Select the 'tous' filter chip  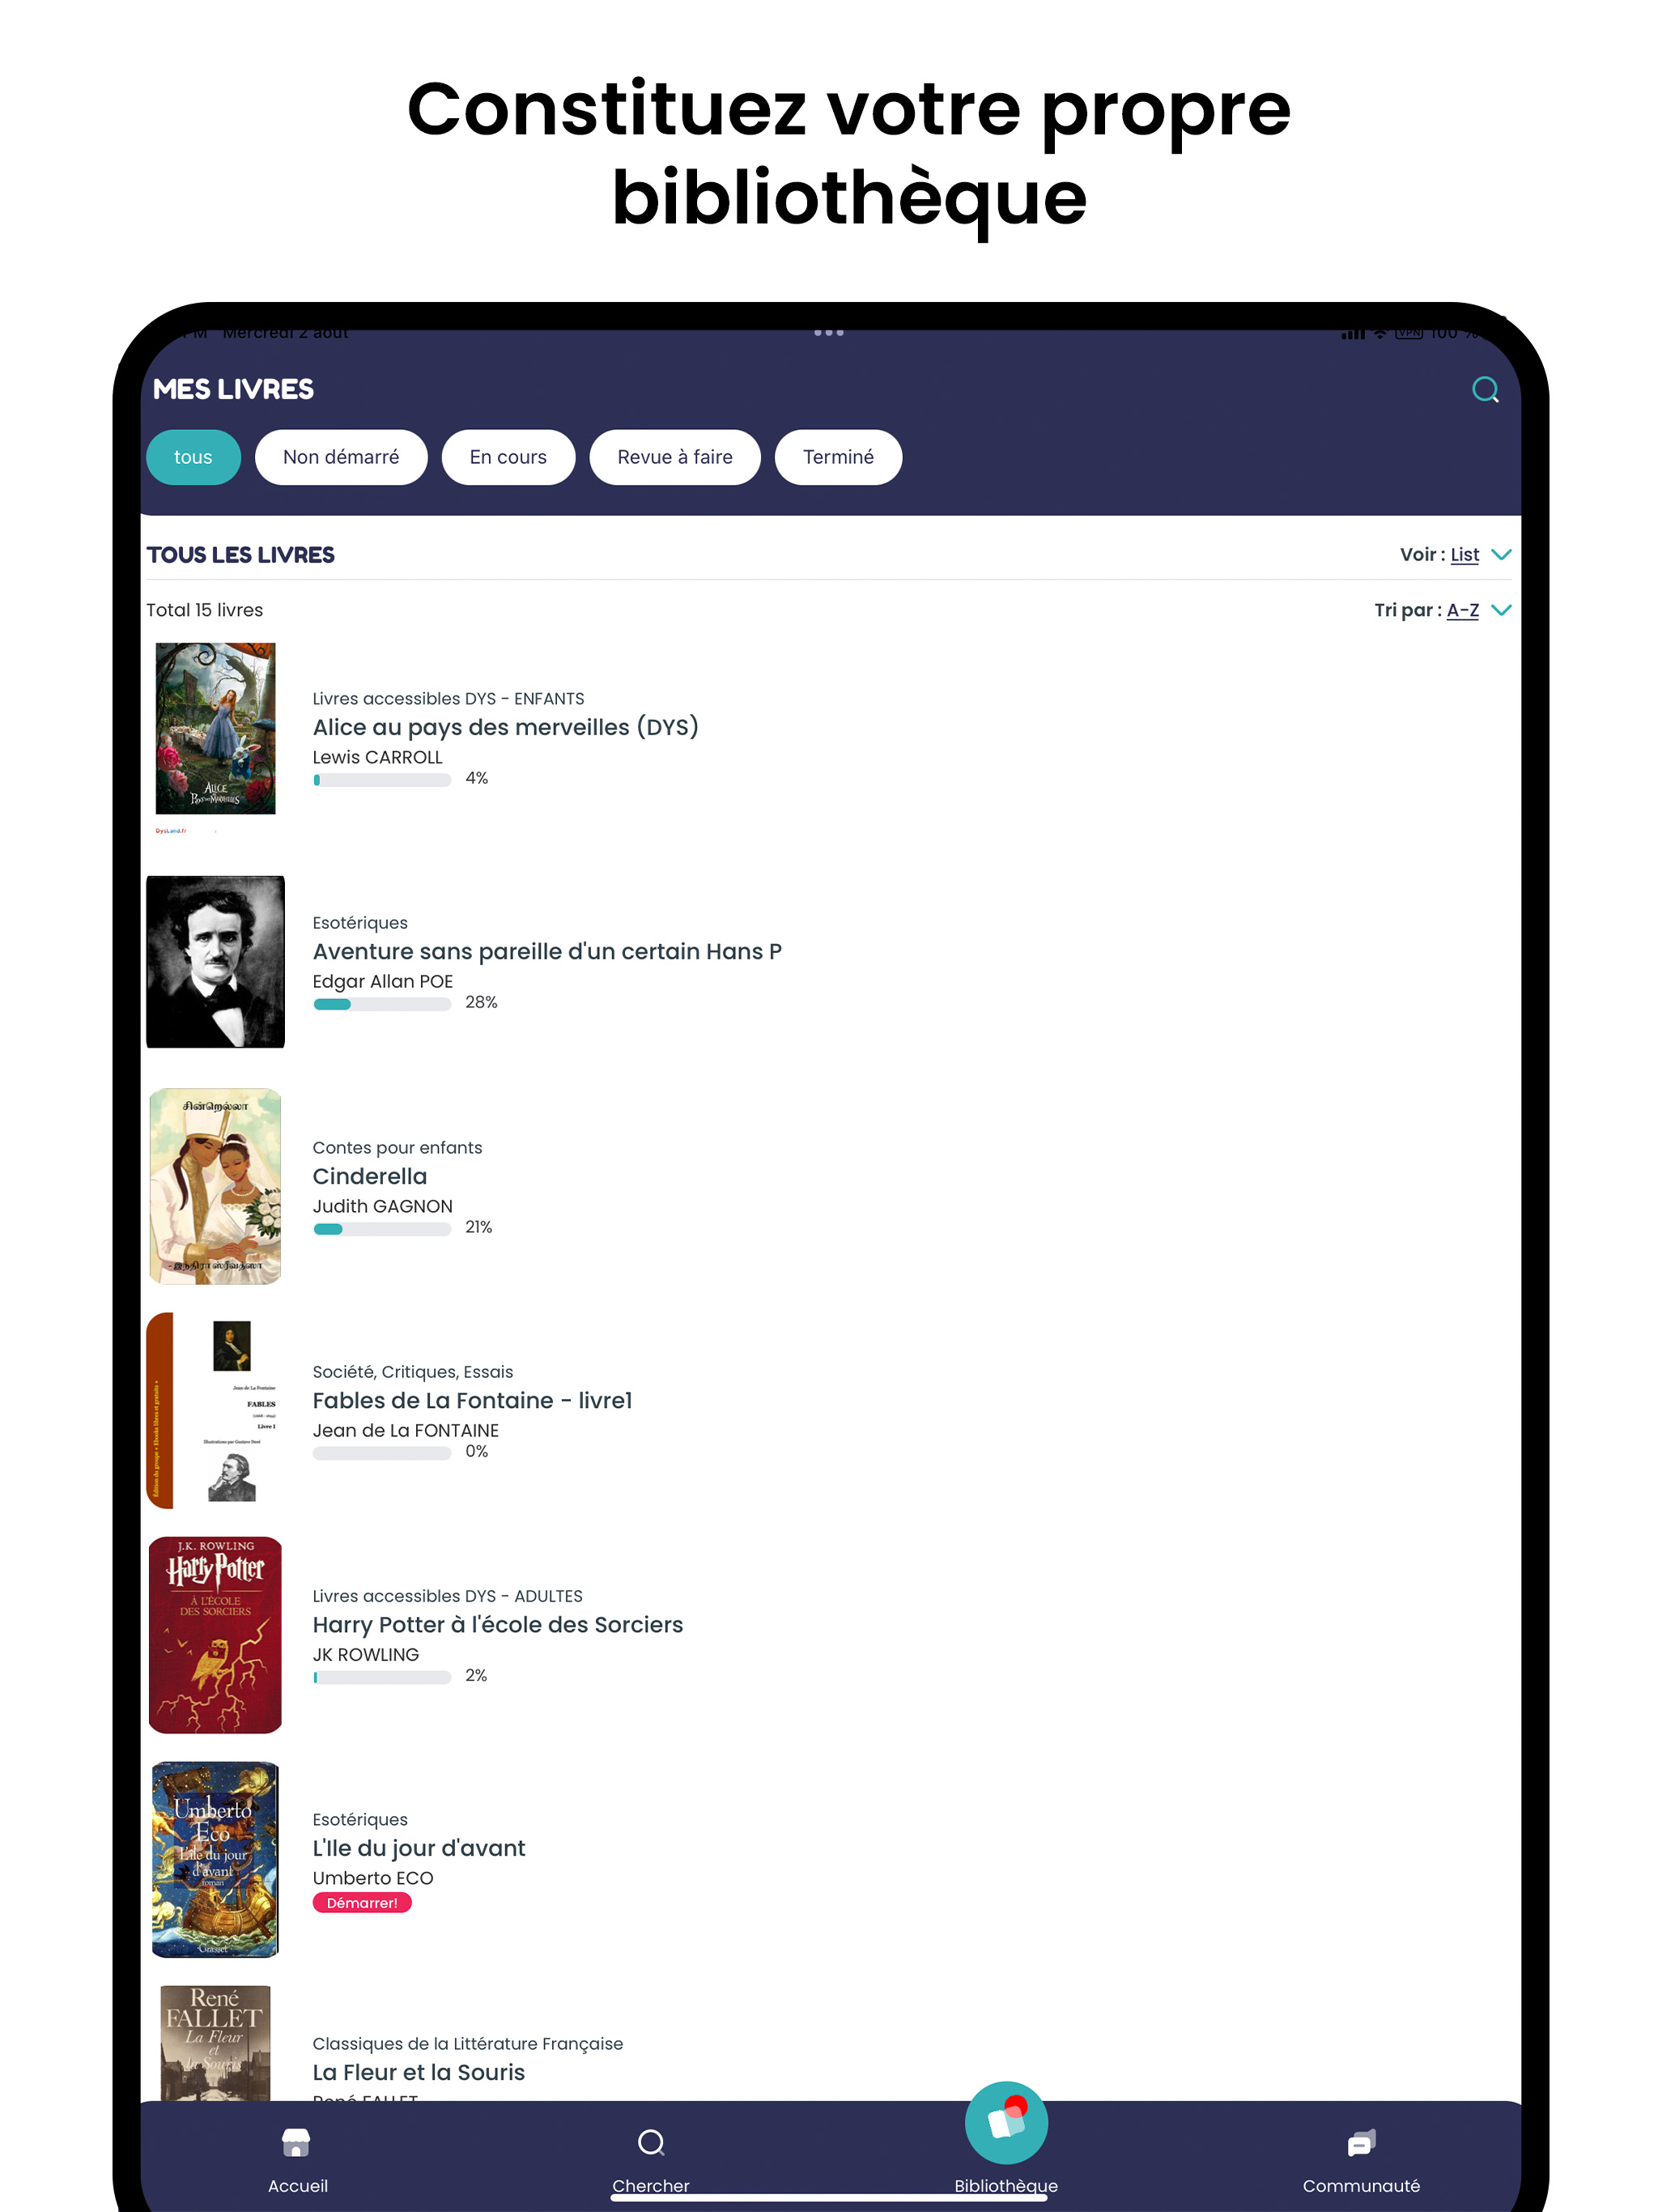193,457
